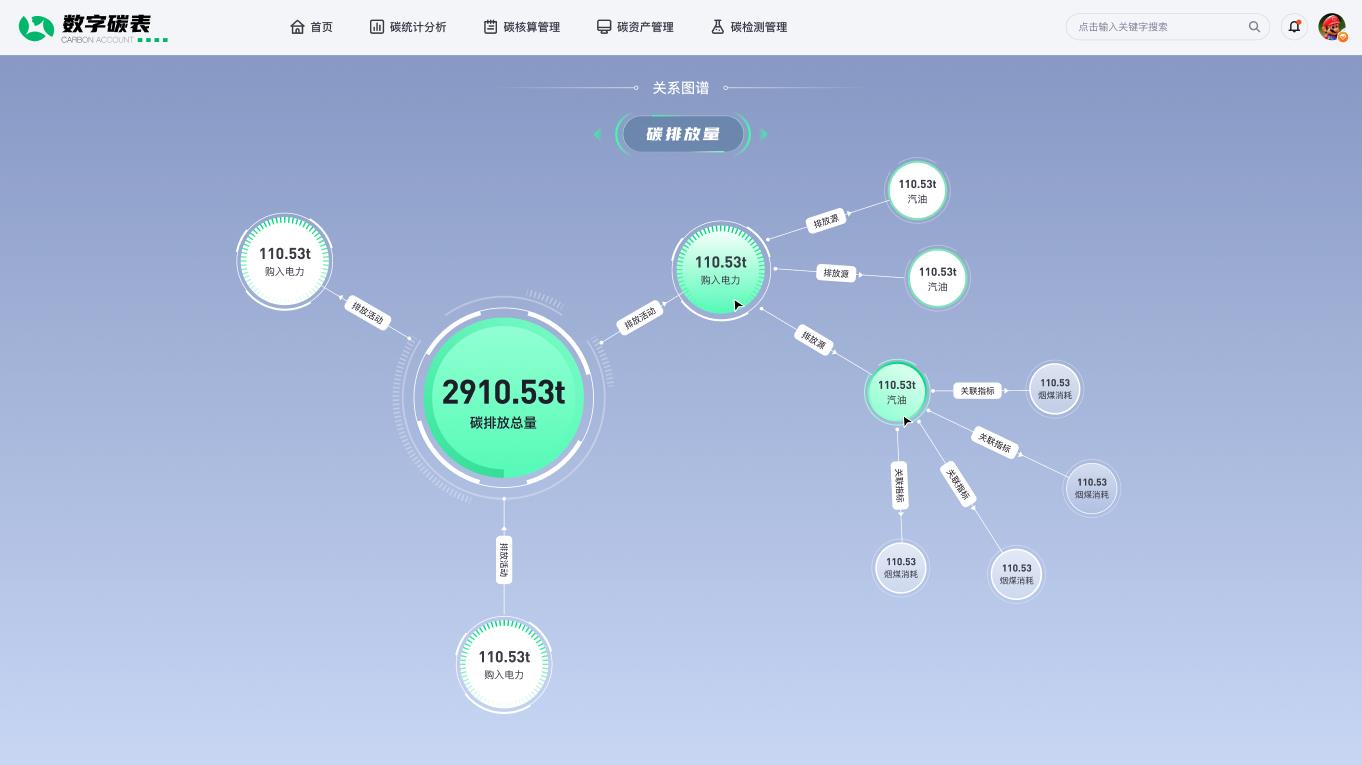Viewport: 1362px width, 765px height.
Task: Select the green highlighted 购入电力 node
Action: coord(720,270)
